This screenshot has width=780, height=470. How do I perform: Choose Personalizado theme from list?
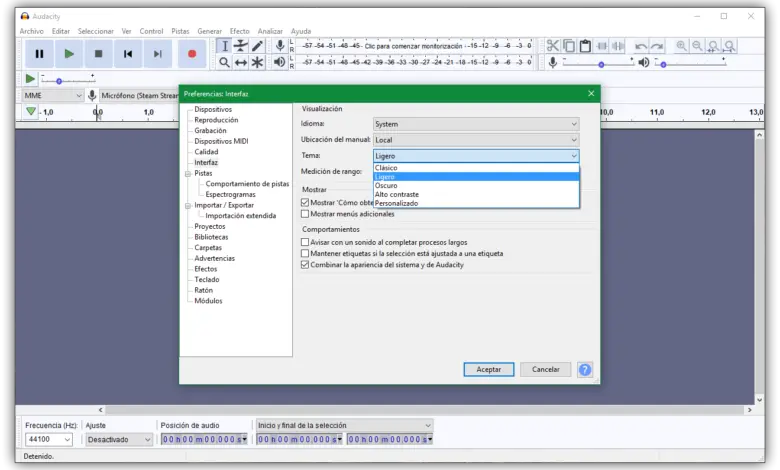pos(476,203)
